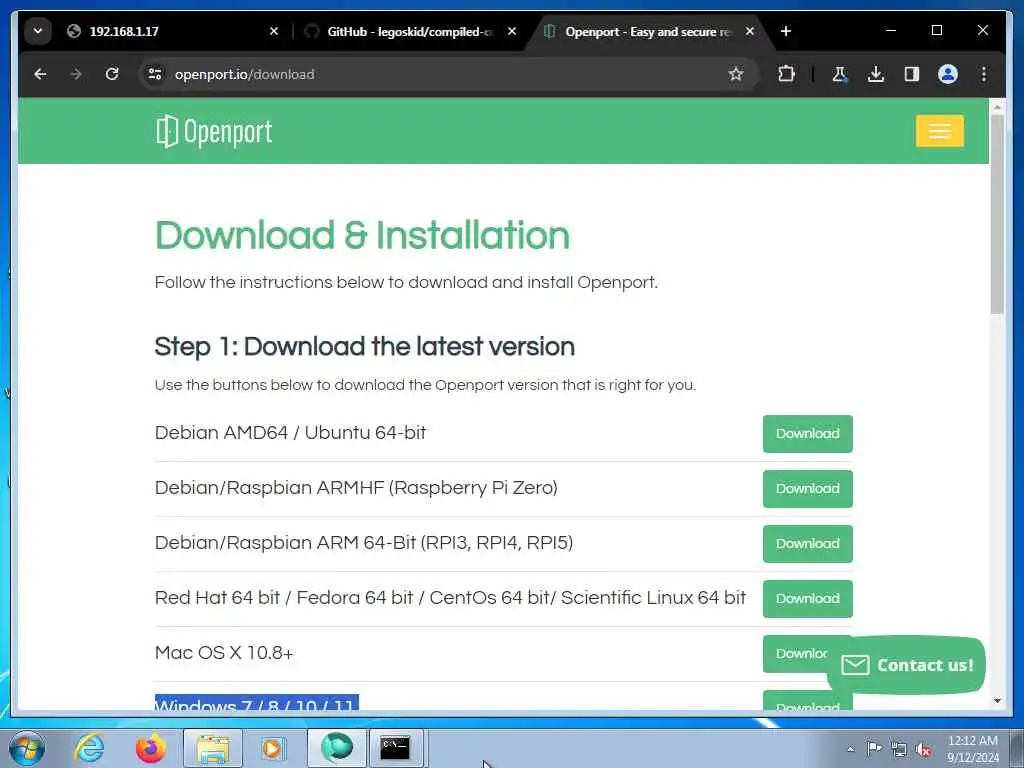Screen dimensions: 1024x768
Task: Switch to the 192.168.1.17 tab
Action: pyautogui.click(x=163, y=31)
